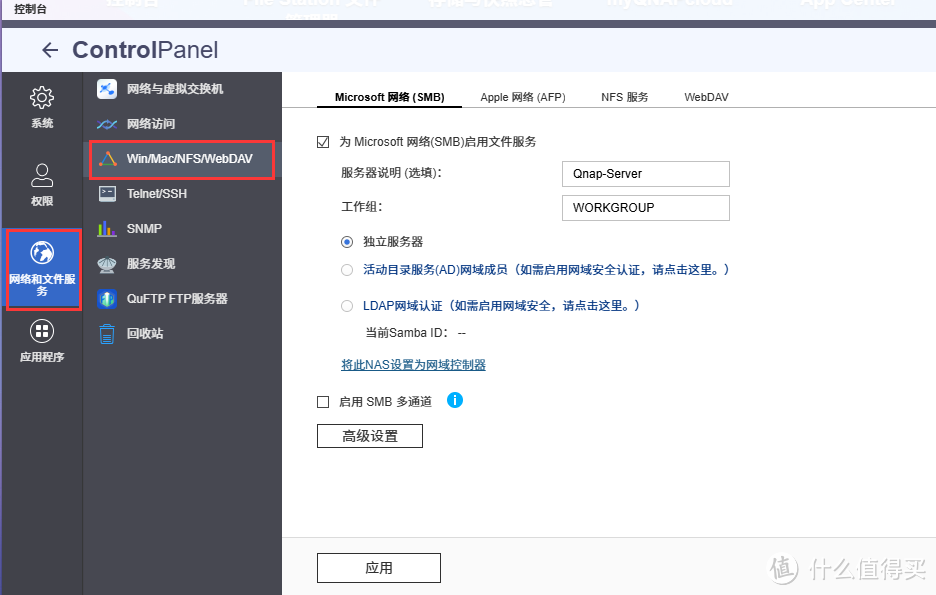
Task: Switch to the Apple 网络 (AFP) tab
Action: [x=522, y=97]
